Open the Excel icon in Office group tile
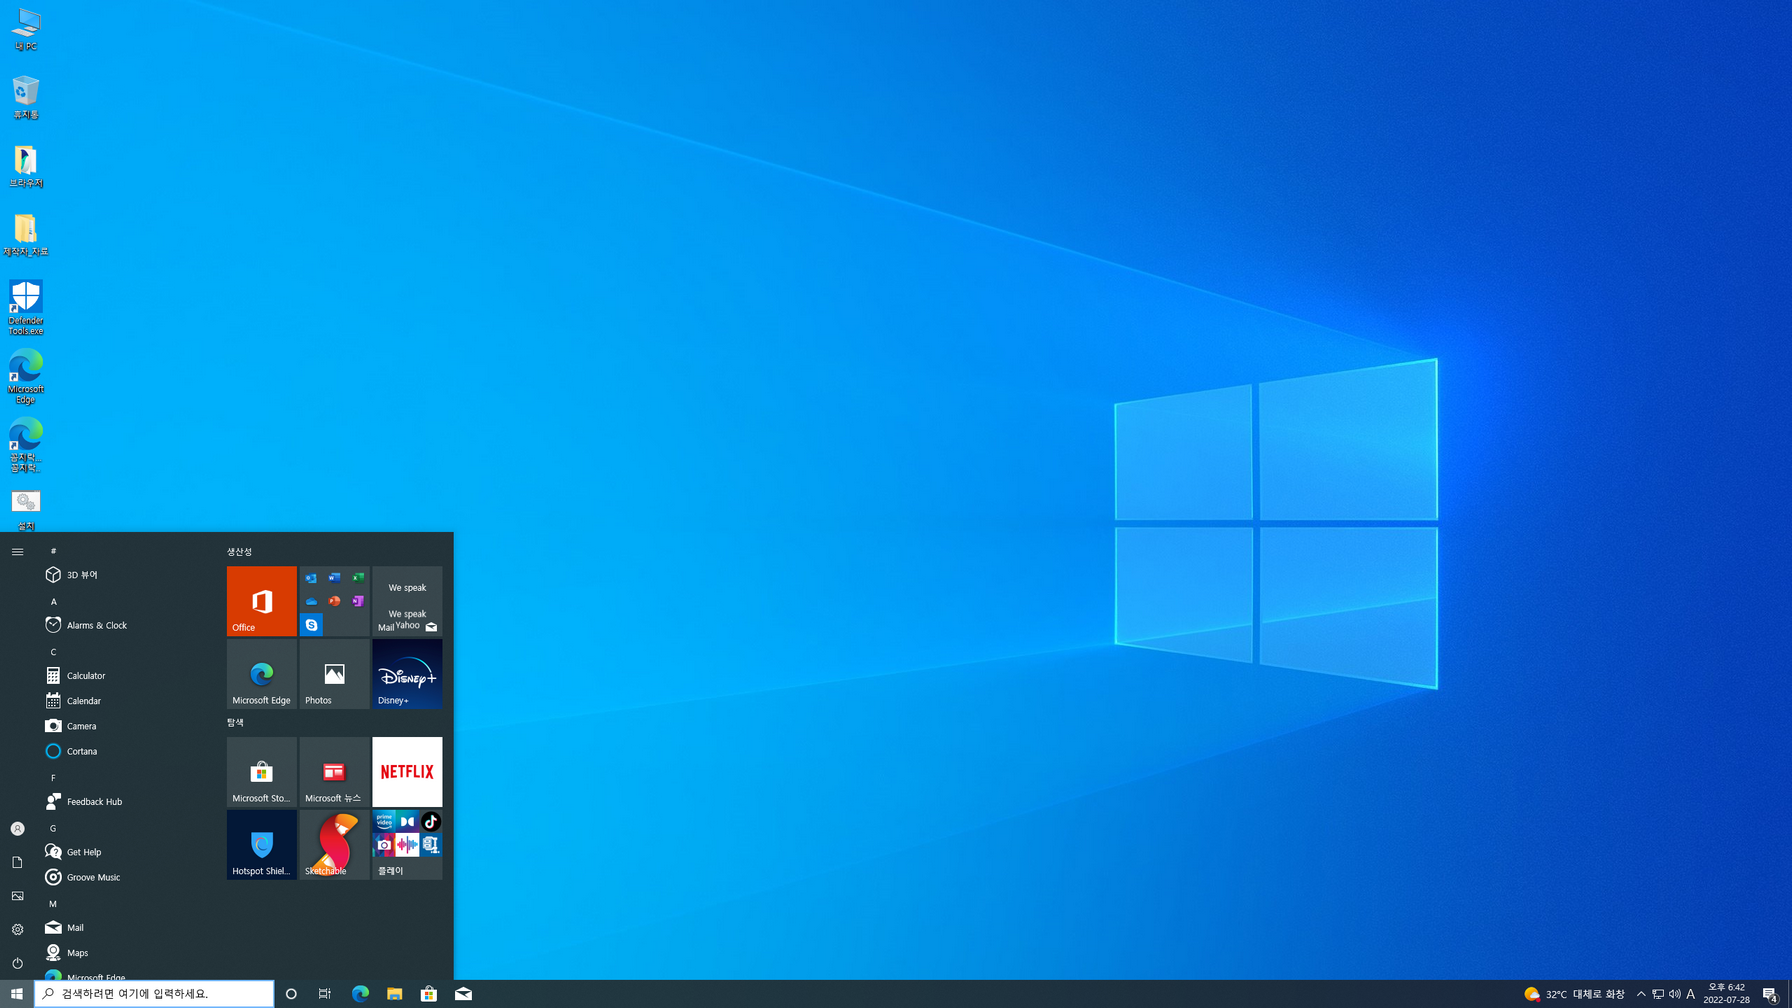1792x1008 pixels. pos(358,578)
